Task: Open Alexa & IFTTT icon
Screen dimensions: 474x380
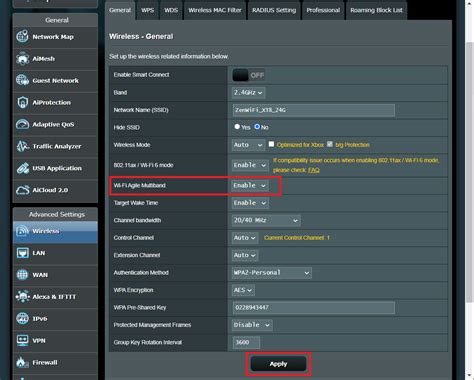Action: tap(22, 296)
